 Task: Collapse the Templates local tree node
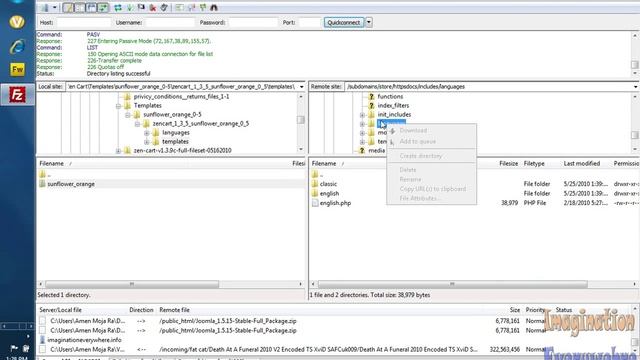coord(118,106)
